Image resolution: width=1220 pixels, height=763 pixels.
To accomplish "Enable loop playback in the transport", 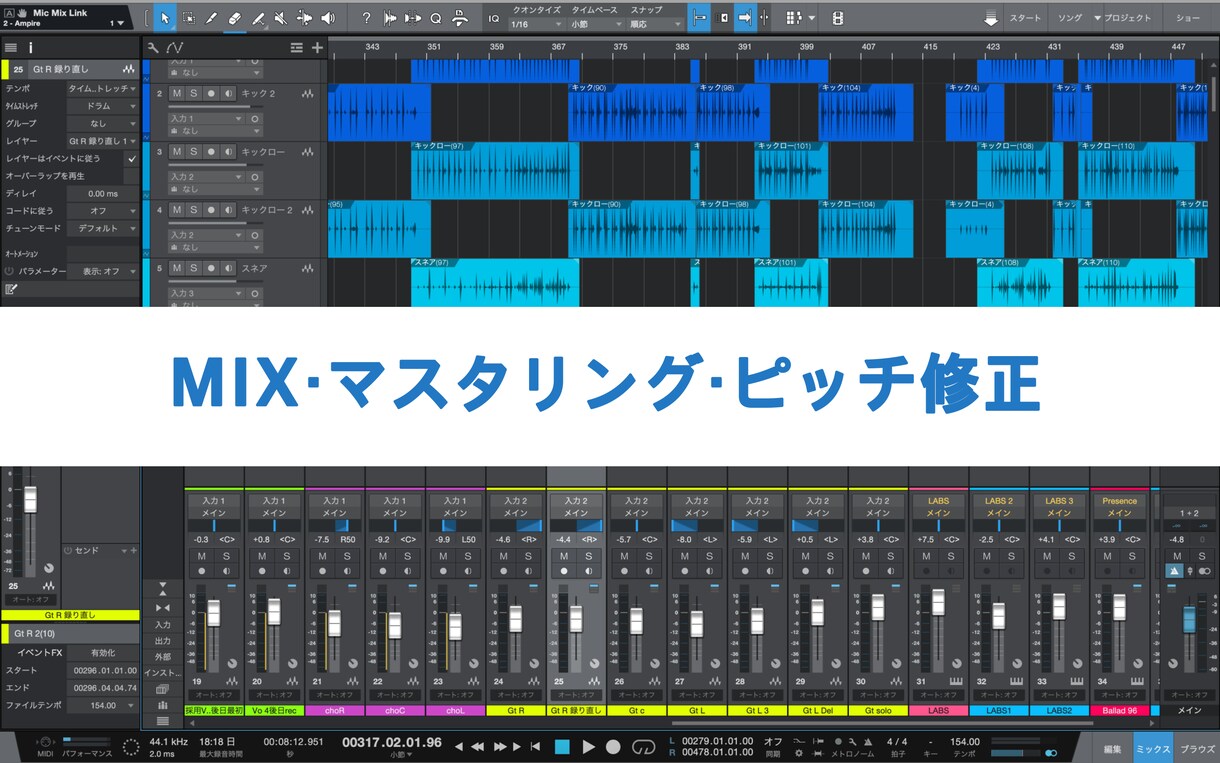I will tap(644, 746).
